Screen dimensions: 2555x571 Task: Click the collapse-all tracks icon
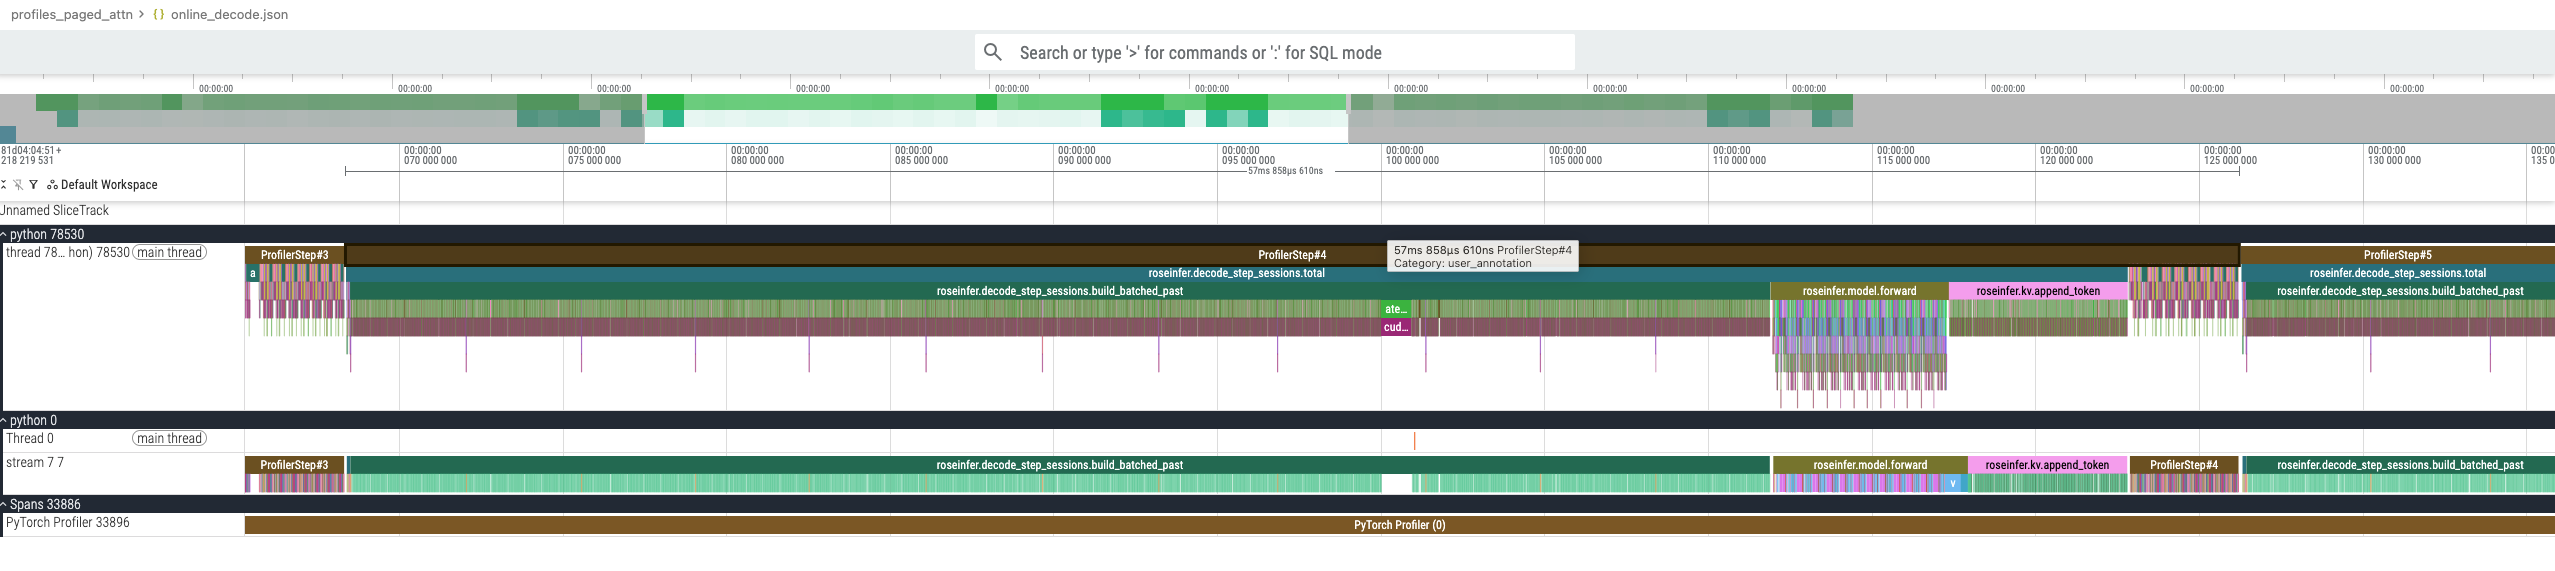(x=3, y=185)
